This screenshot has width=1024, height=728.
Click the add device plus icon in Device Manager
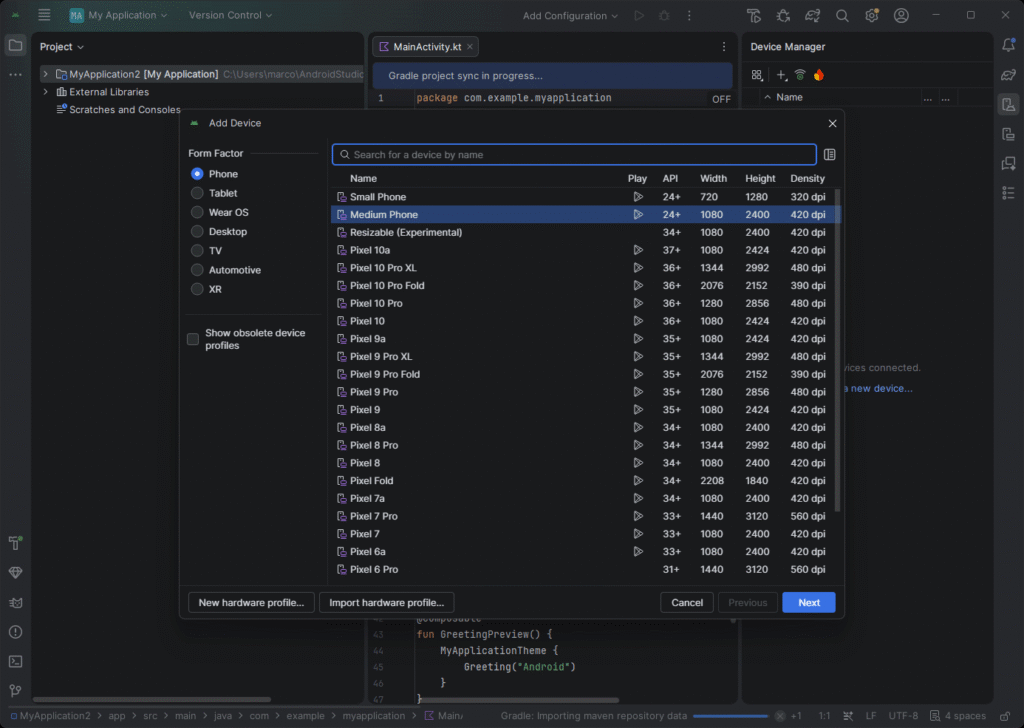click(x=781, y=75)
